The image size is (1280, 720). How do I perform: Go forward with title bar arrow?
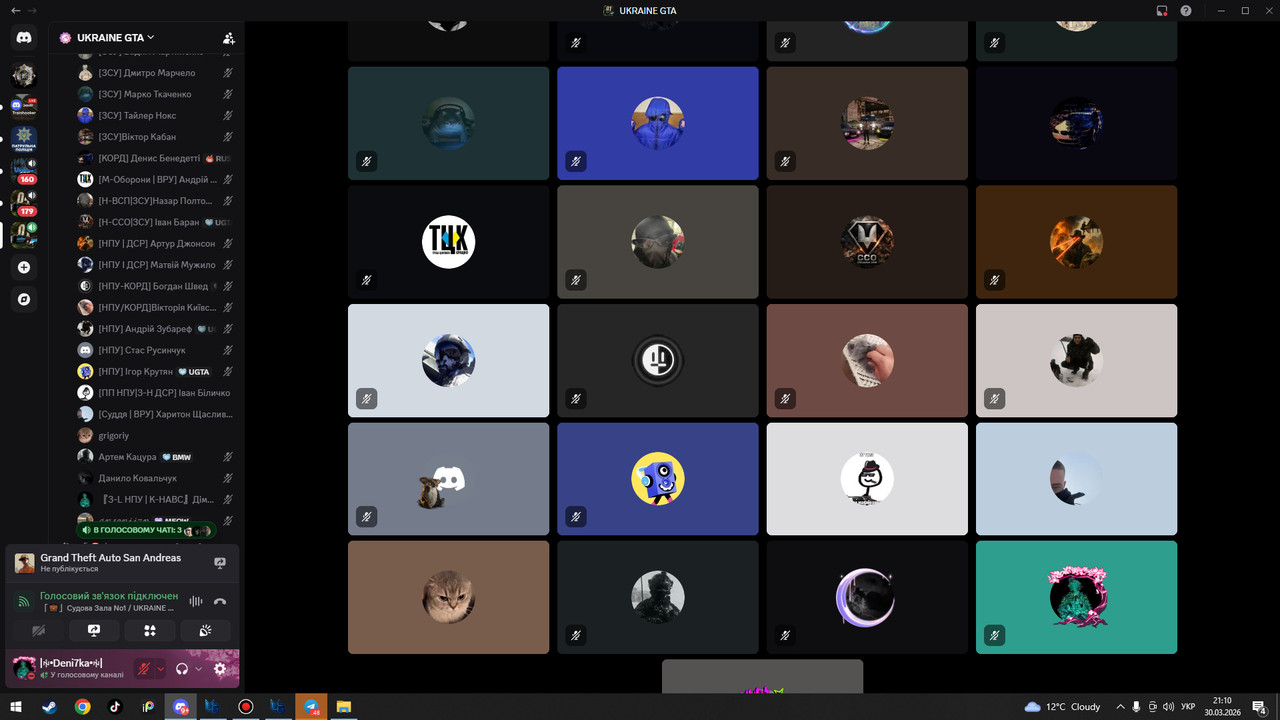click(33, 10)
